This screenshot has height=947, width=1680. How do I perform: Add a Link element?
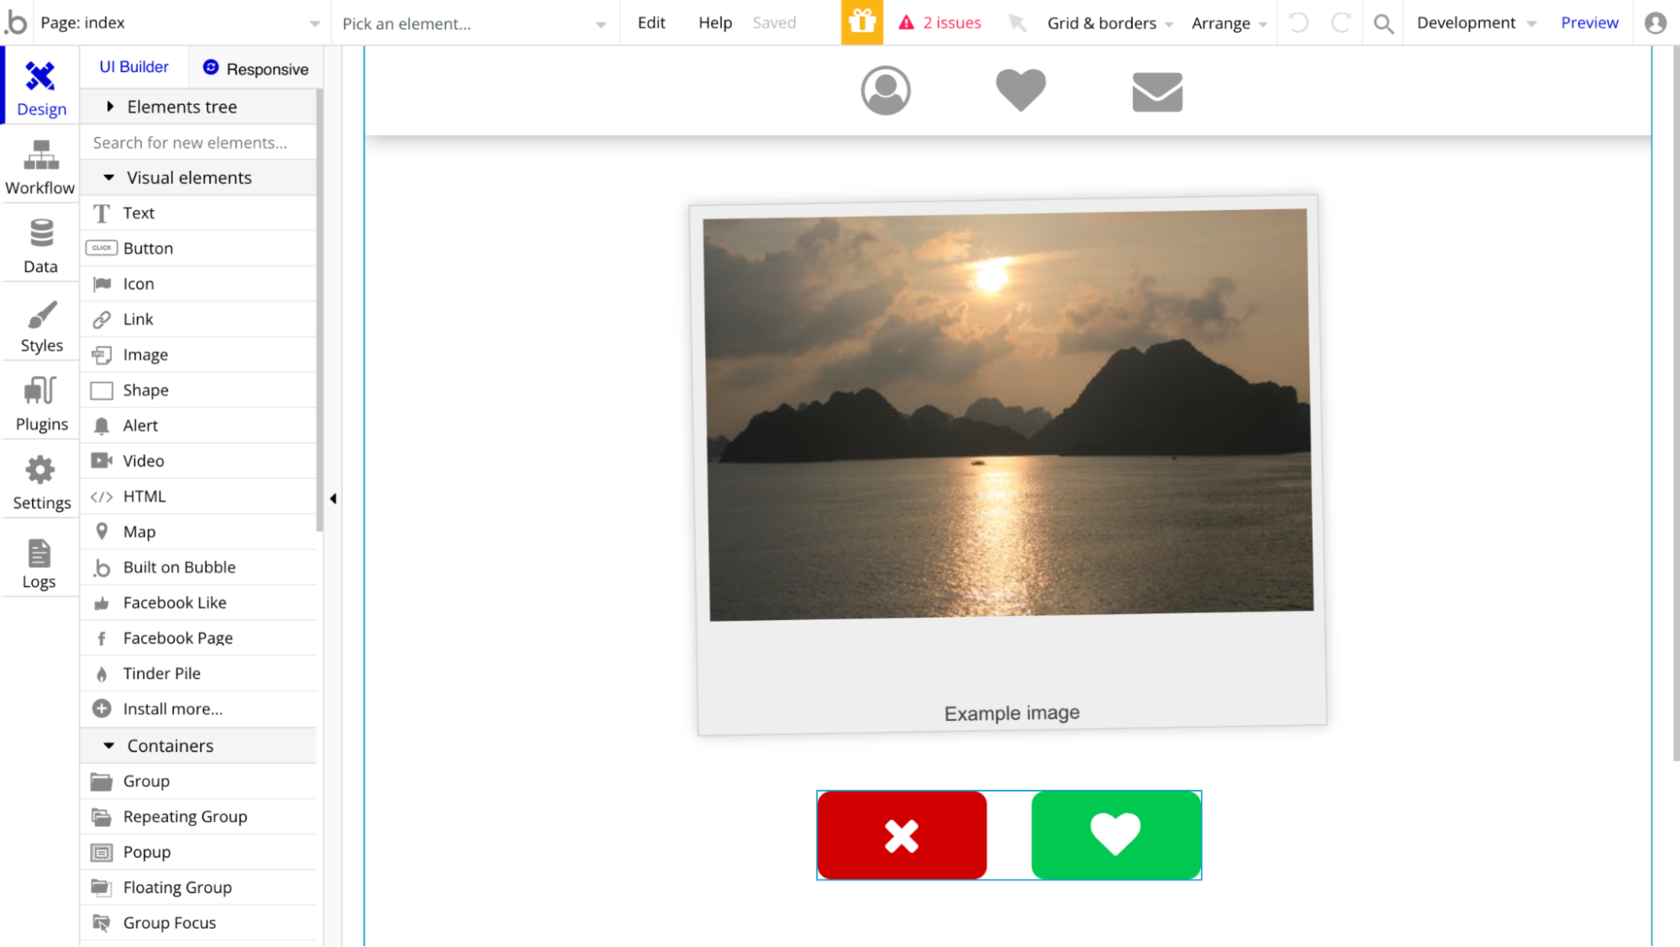click(x=199, y=319)
